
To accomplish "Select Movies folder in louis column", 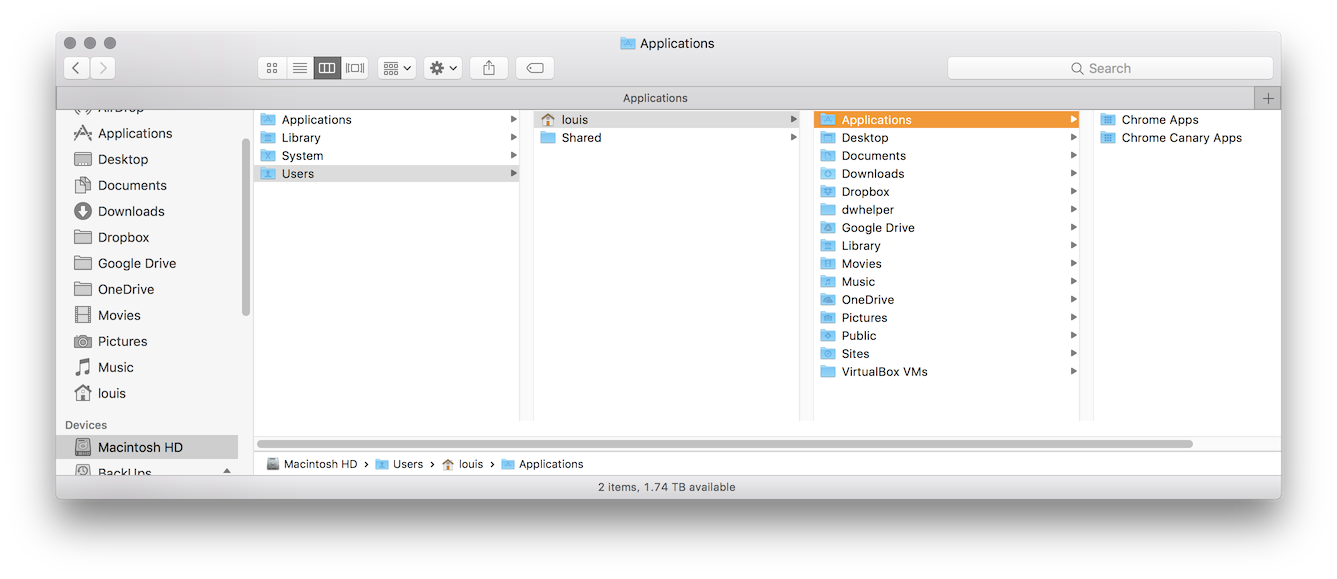I will [x=947, y=263].
